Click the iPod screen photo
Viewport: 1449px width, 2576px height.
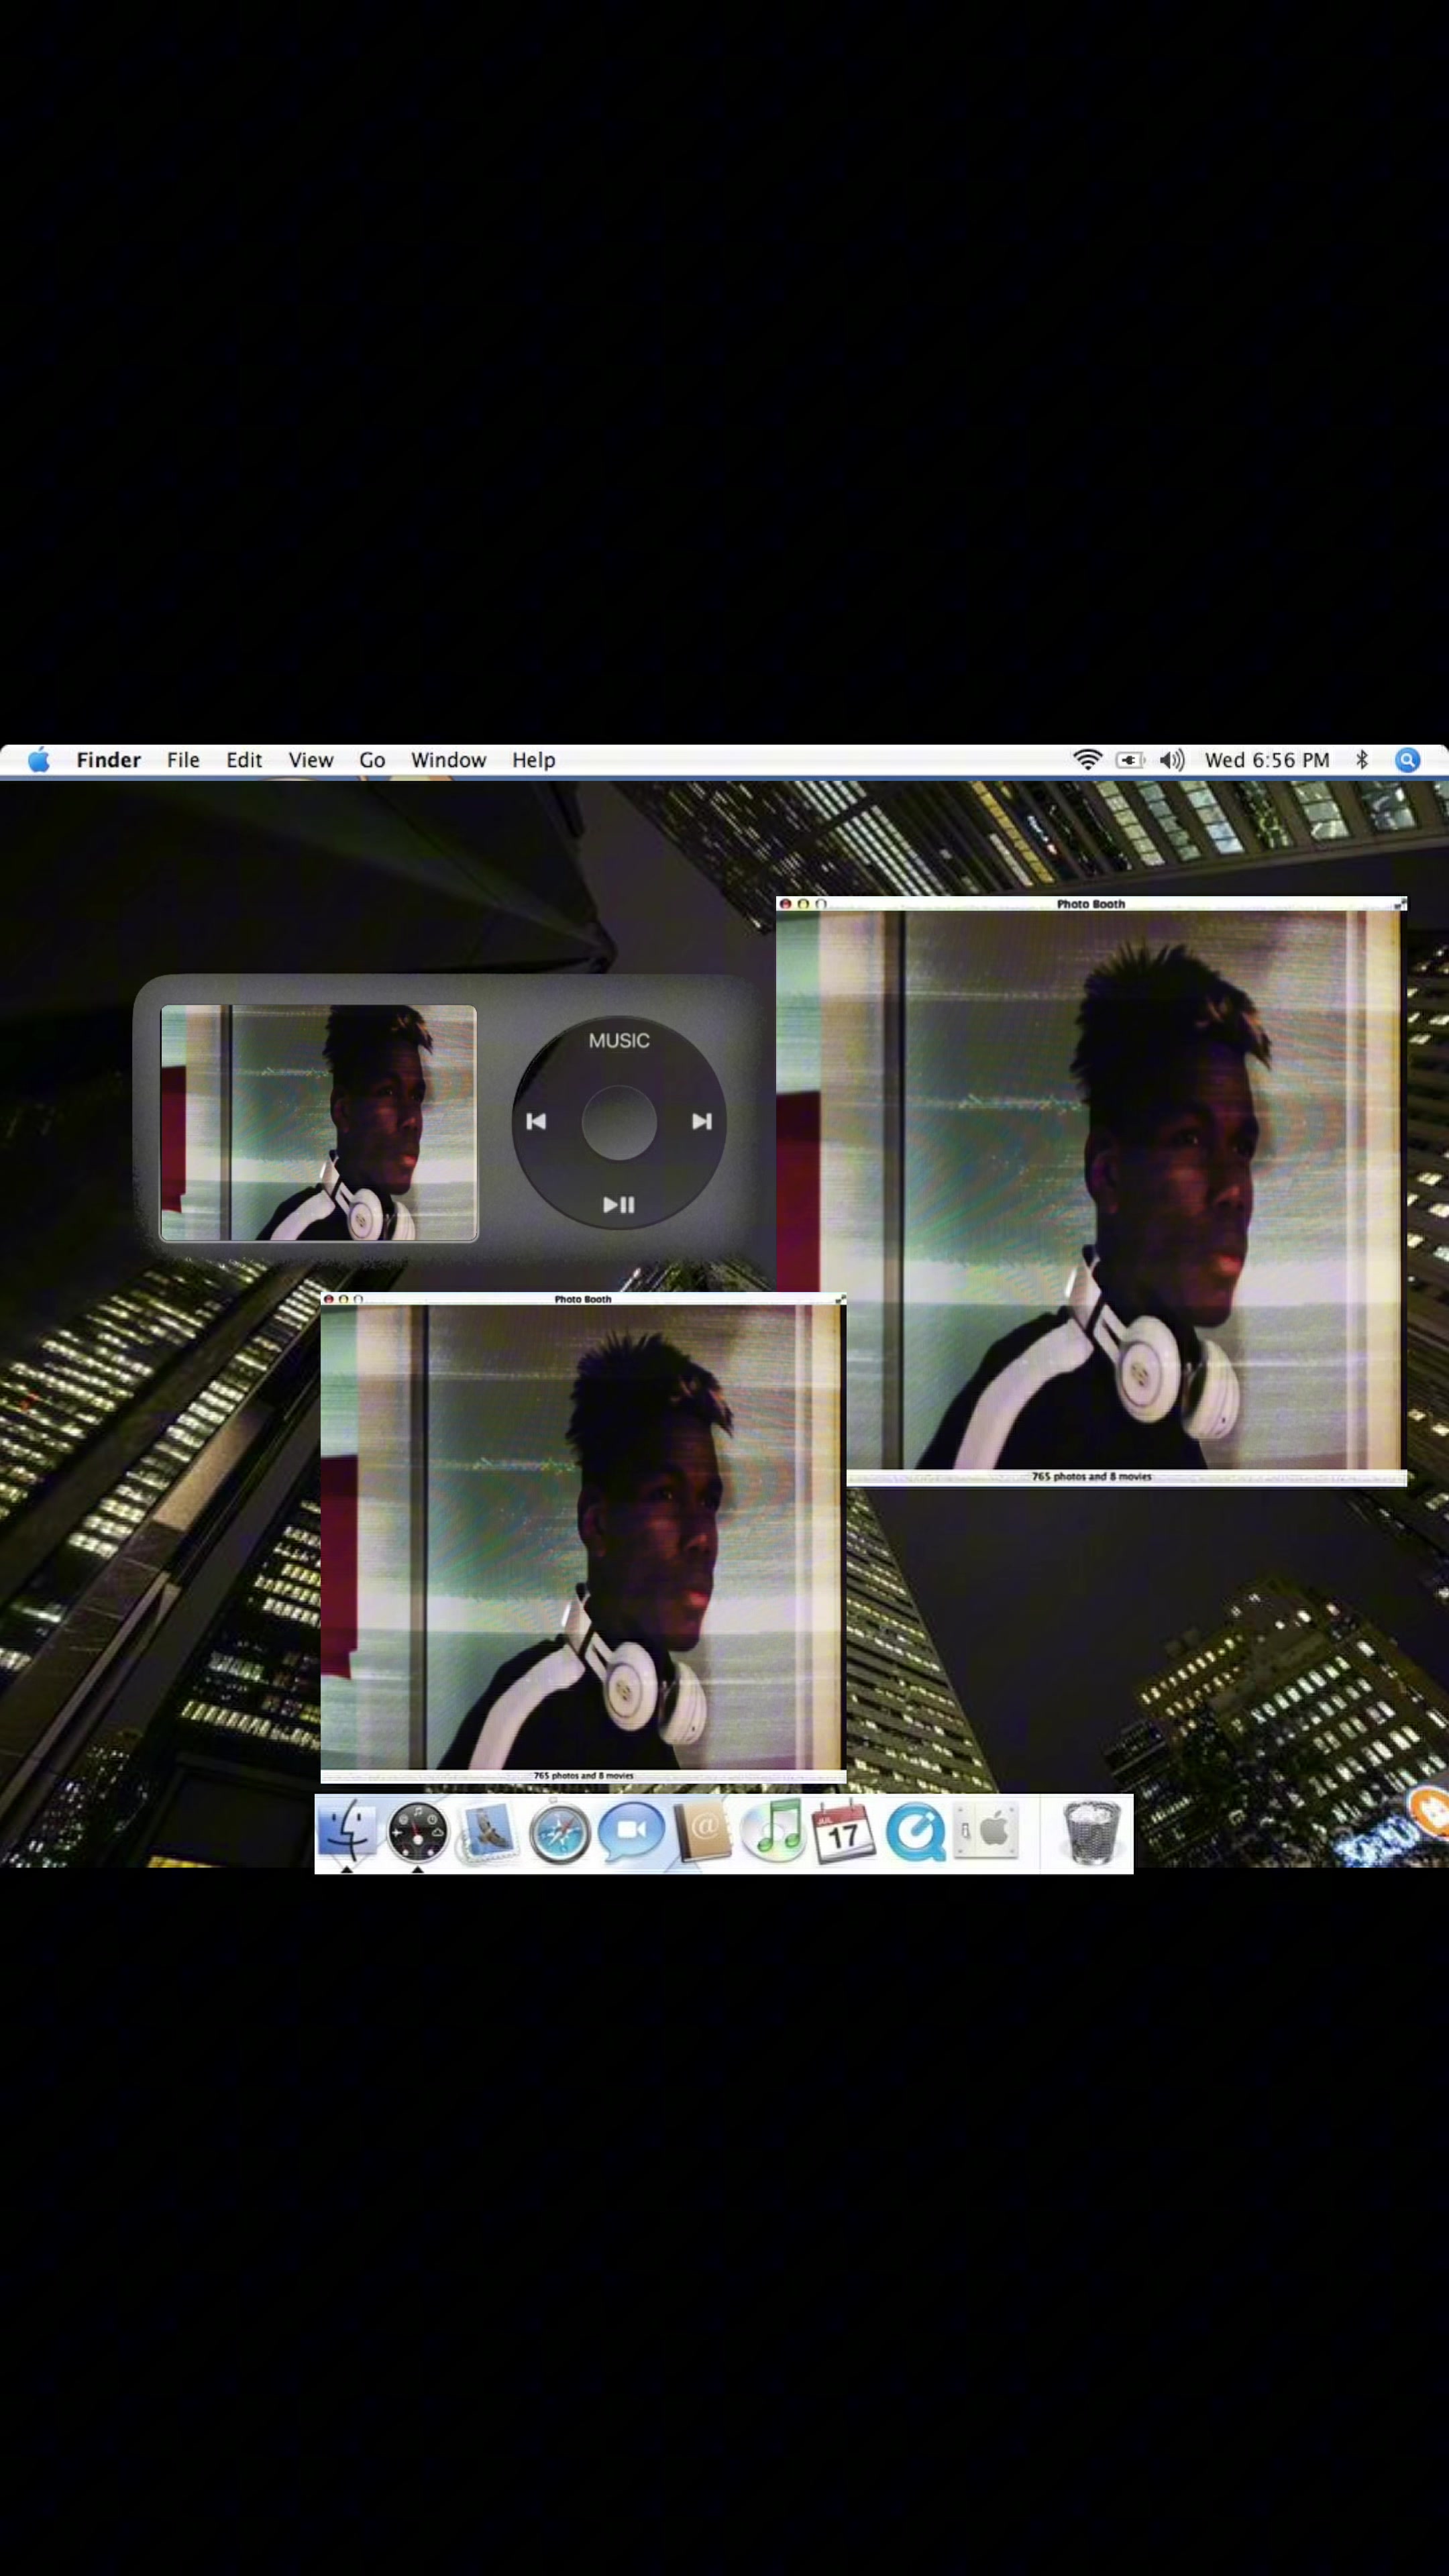(319, 1123)
